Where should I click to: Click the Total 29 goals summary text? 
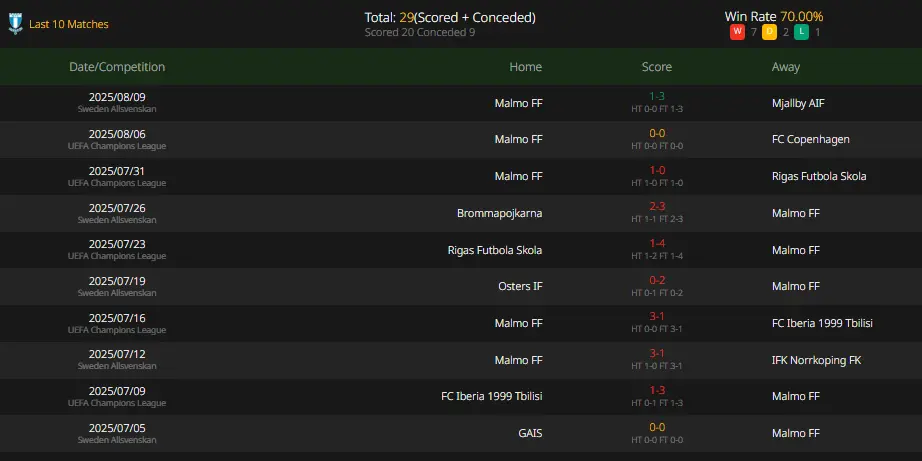450,18
